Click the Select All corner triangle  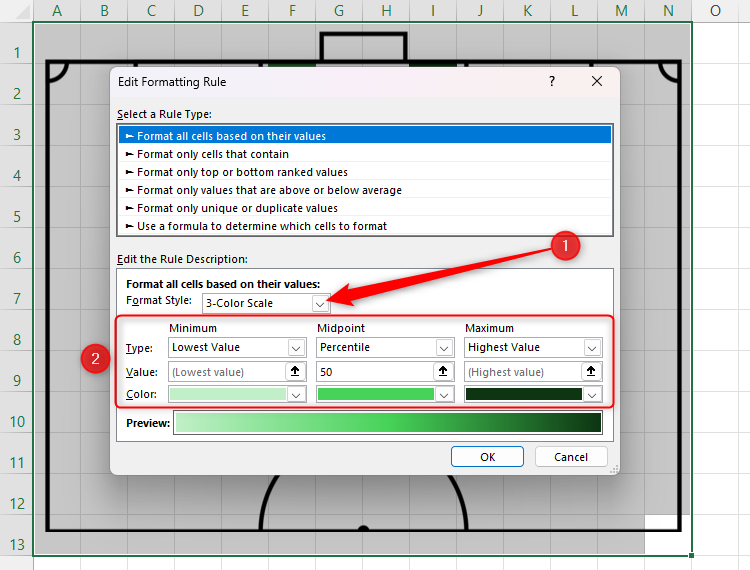pyautogui.click(x=22, y=12)
